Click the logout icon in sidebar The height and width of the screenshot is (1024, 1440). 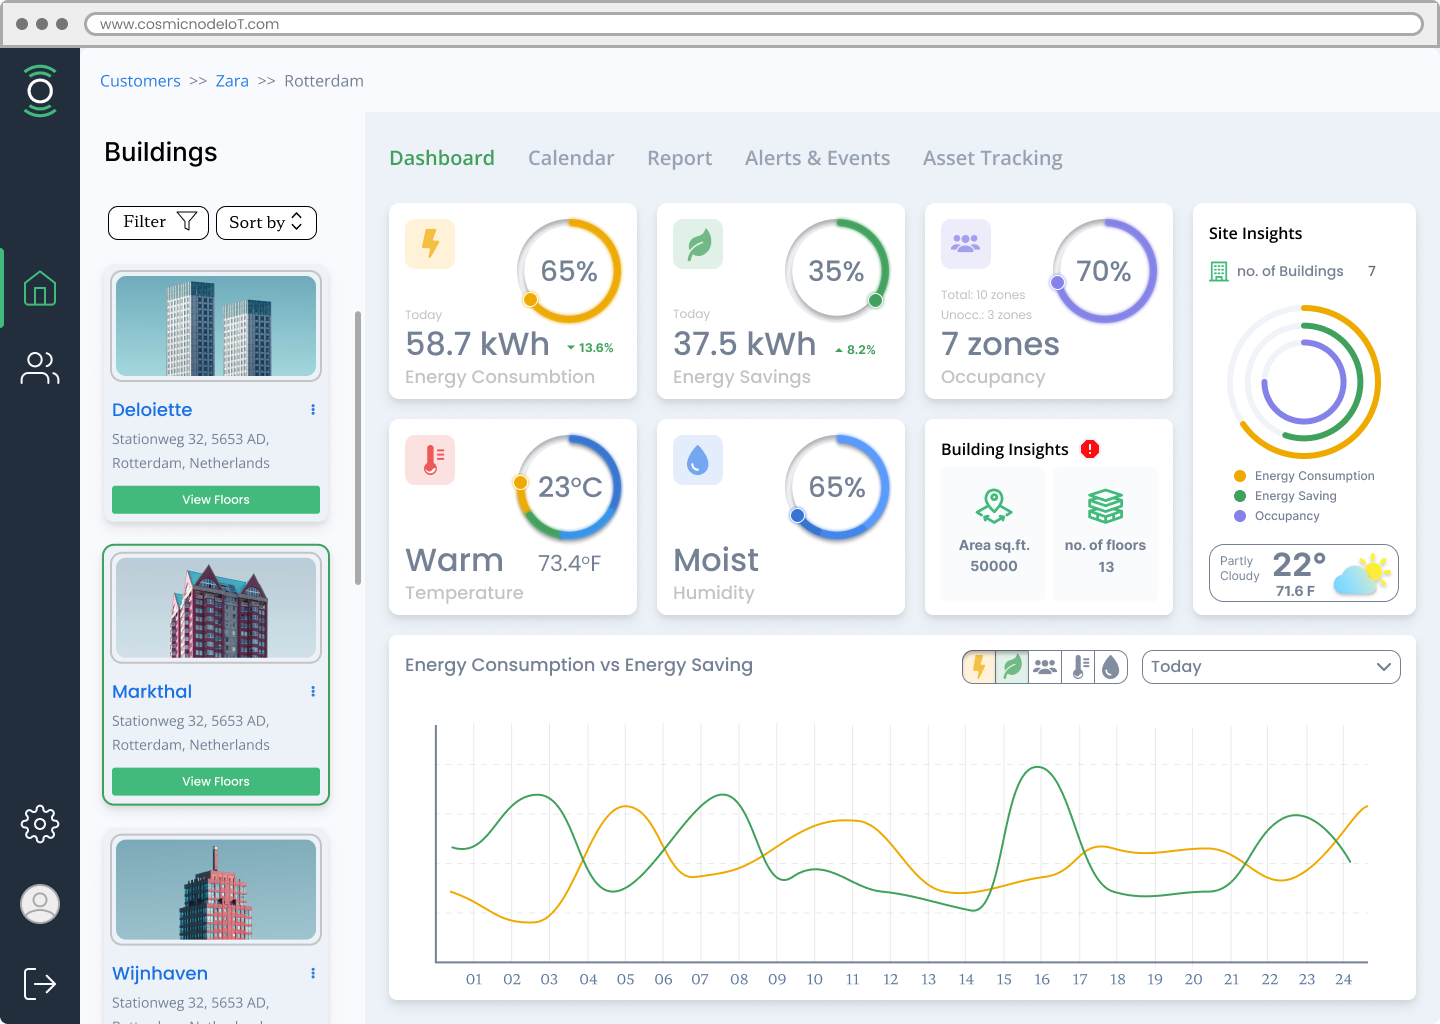[x=40, y=983]
